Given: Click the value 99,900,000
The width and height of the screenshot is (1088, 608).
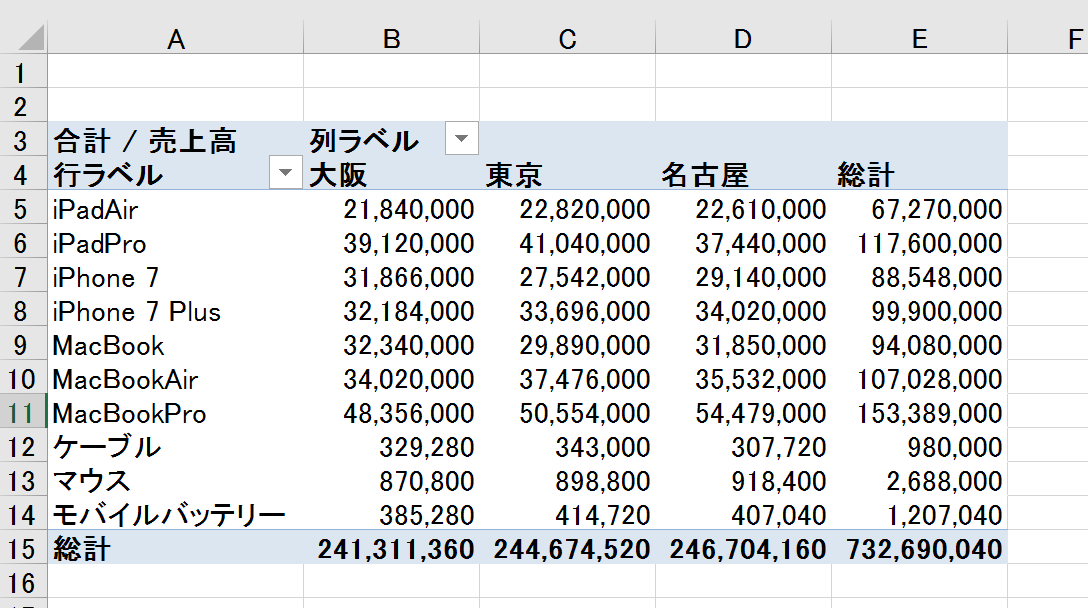Looking at the screenshot, I should [x=937, y=312].
